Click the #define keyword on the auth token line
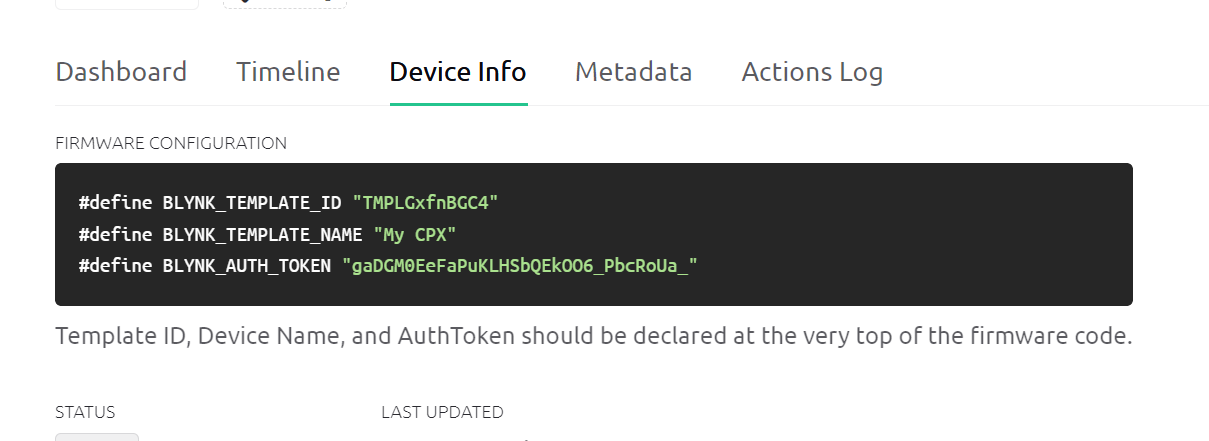This screenshot has width=1209, height=441. click(x=115, y=266)
